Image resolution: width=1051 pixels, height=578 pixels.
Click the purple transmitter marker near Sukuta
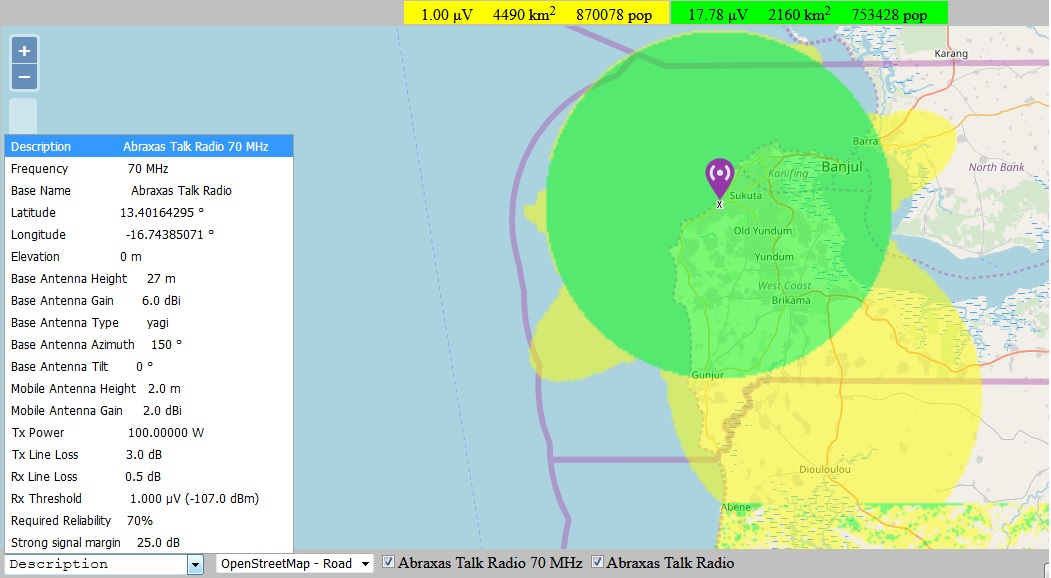(x=719, y=176)
